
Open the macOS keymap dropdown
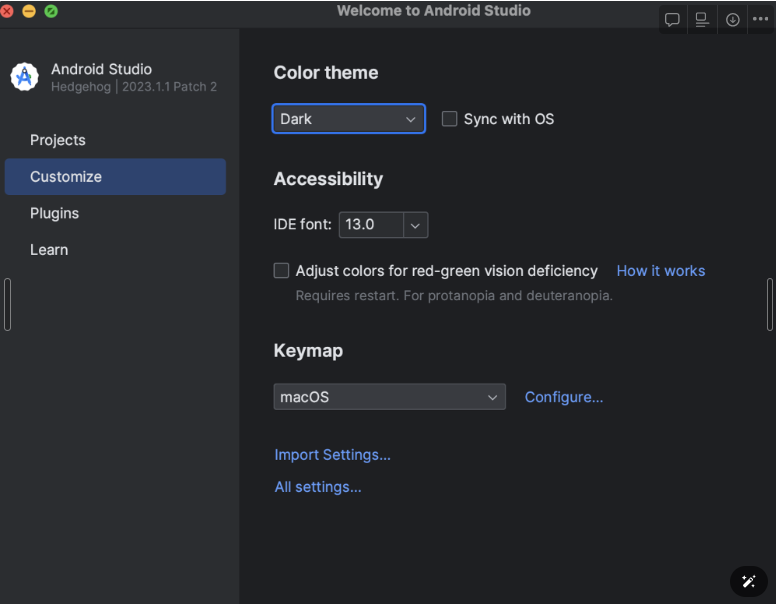(x=389, y=397)
